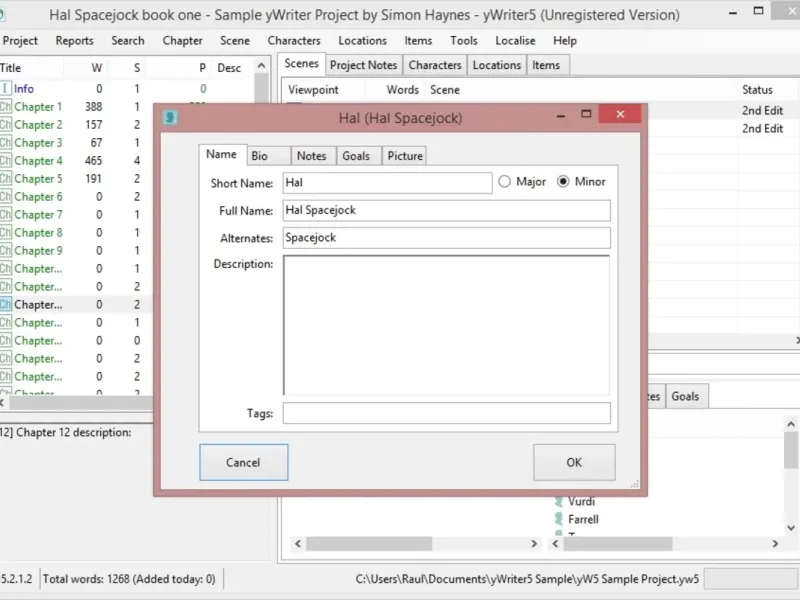Select the Major radio button
The height and width of the screenshot is (600, 800).
[x=504, y=182]
